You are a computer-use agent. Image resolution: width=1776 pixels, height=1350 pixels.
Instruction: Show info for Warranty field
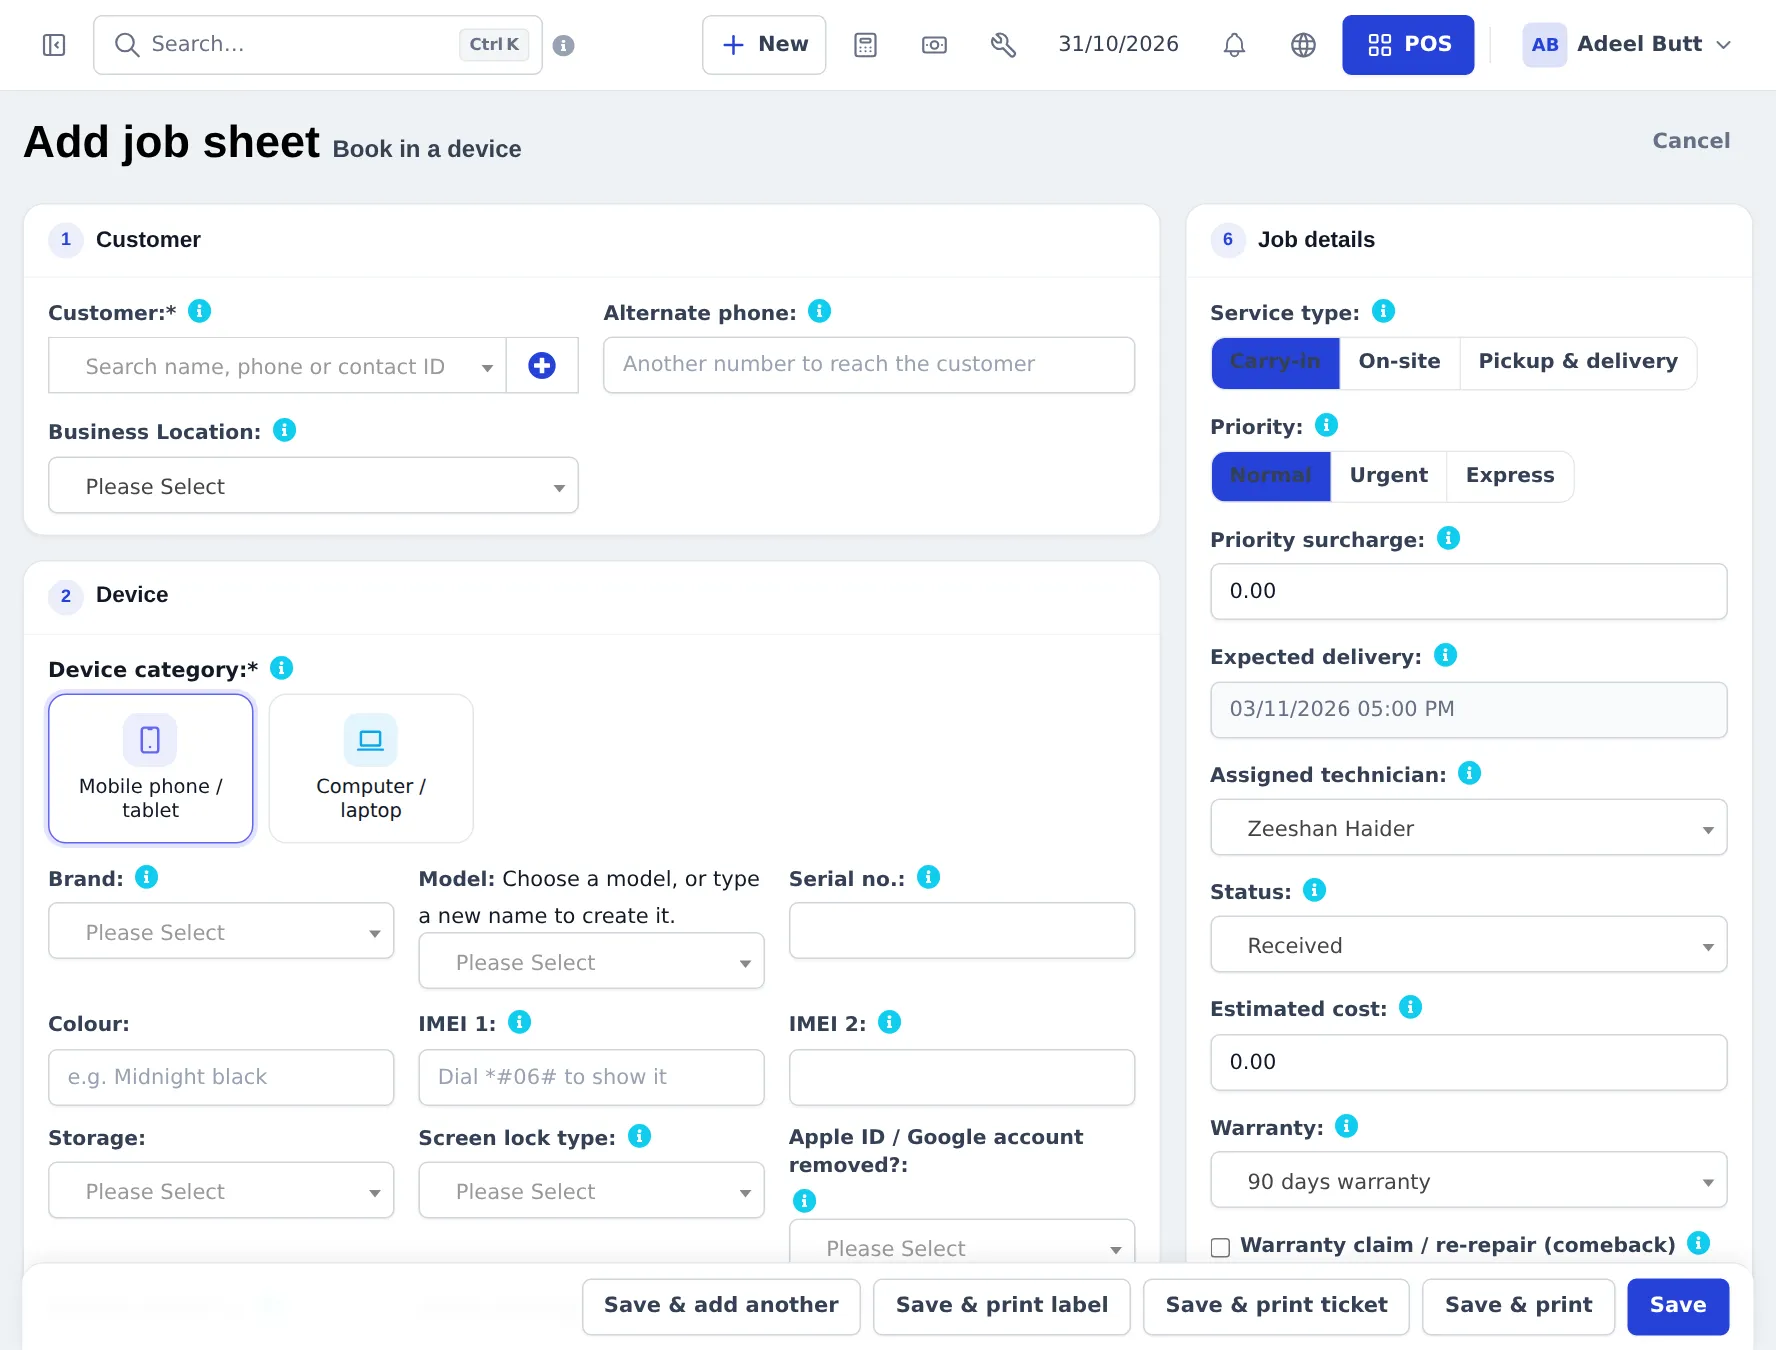coord(1347,1126)
